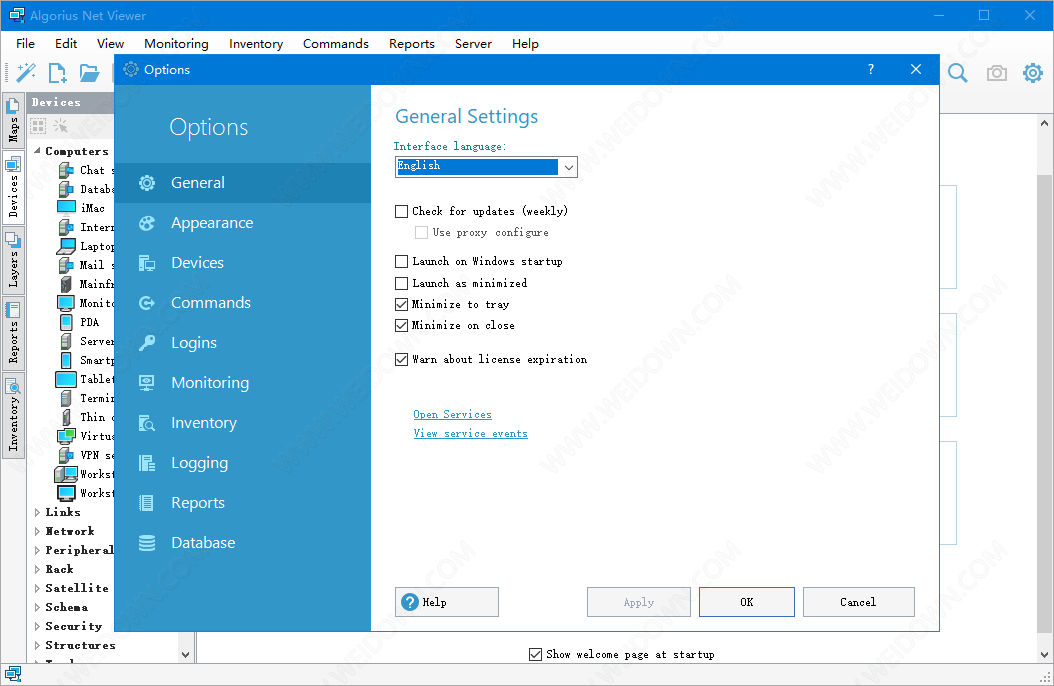Screen dimensions: 1054x686
Task: Open Logins options category
Action: click(x=243, y=343)
